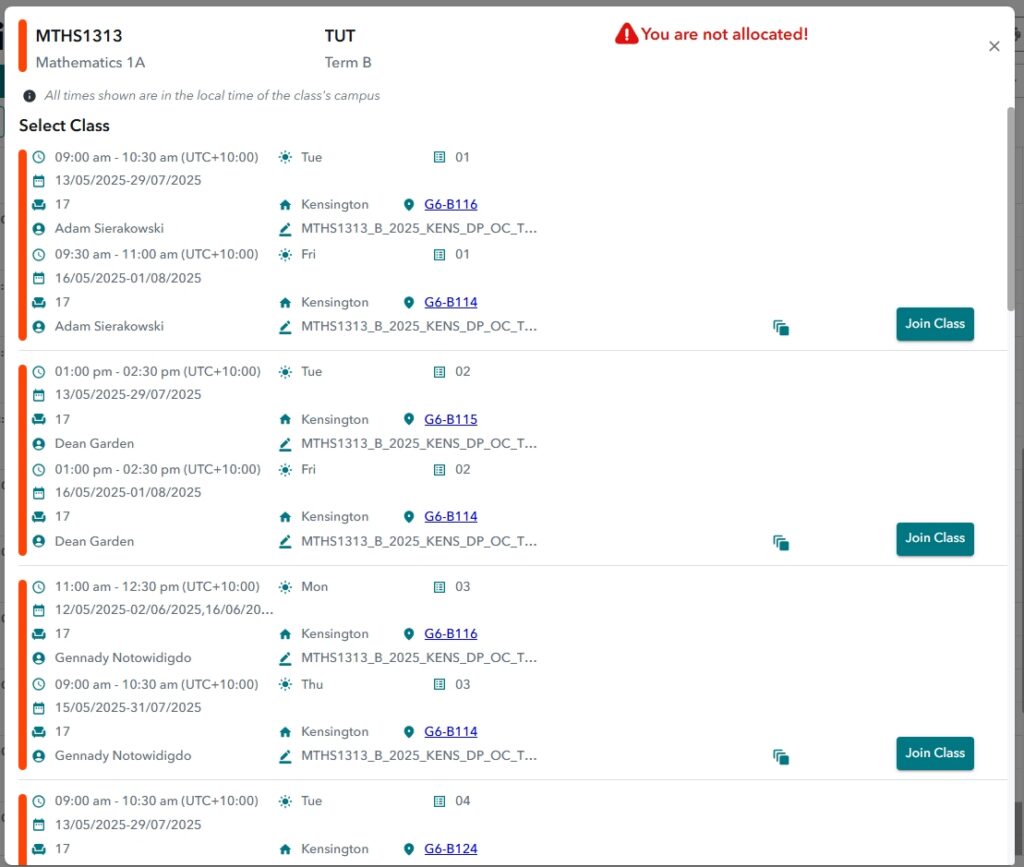Click the info icon beside local time note

click(30, 96)
